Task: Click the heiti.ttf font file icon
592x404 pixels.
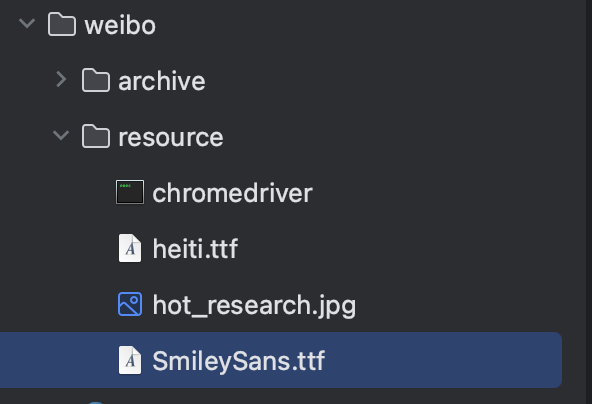Action: (130, 248)
